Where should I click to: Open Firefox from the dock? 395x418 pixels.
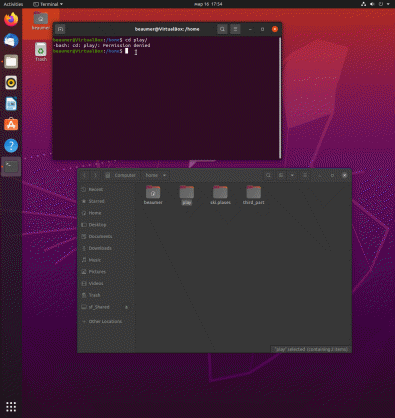tap(11, 20)
